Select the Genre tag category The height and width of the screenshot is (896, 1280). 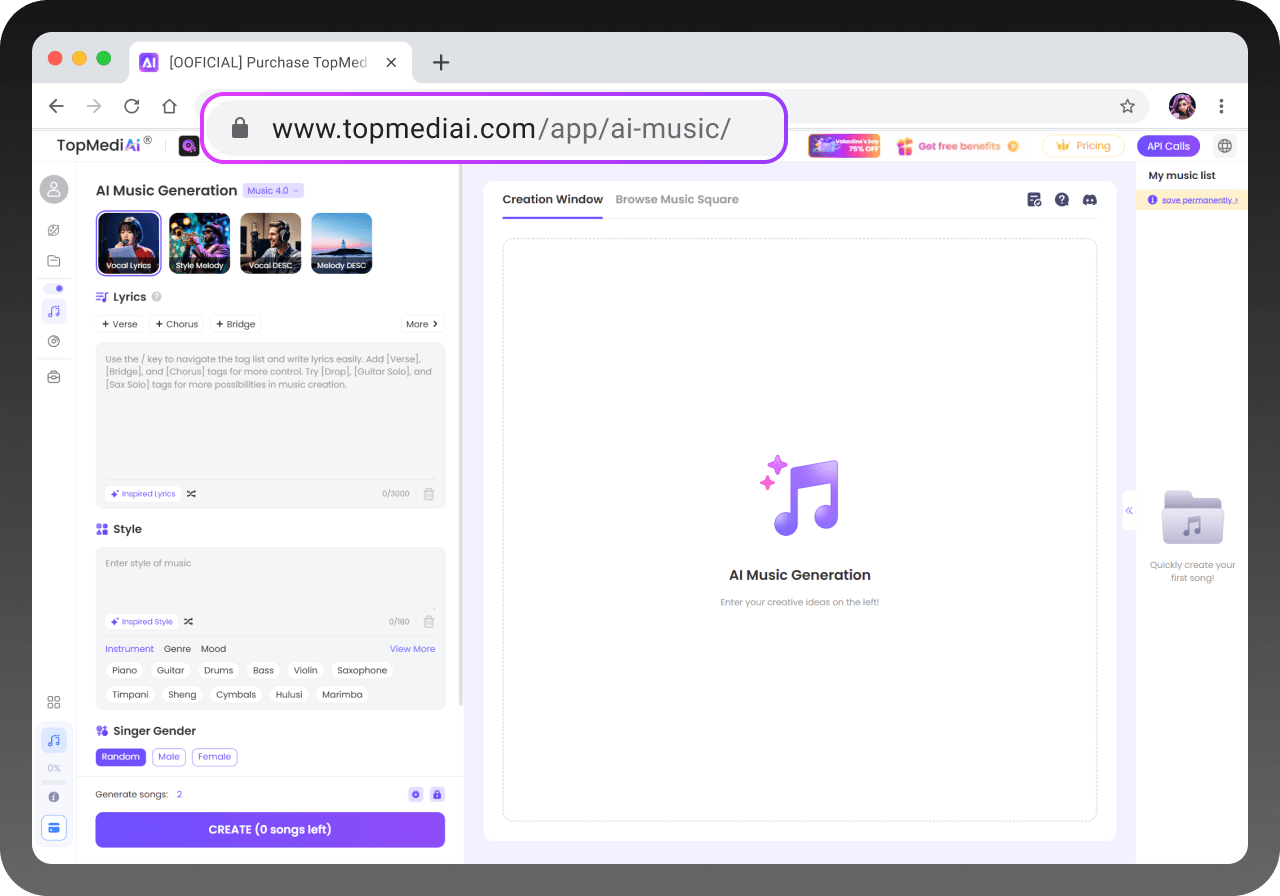(177, 649)
